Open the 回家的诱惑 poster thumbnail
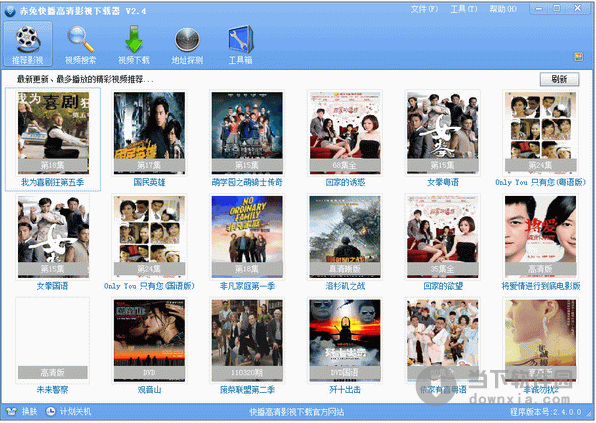The height and width of the screenshot is (423, 596). 345,133
